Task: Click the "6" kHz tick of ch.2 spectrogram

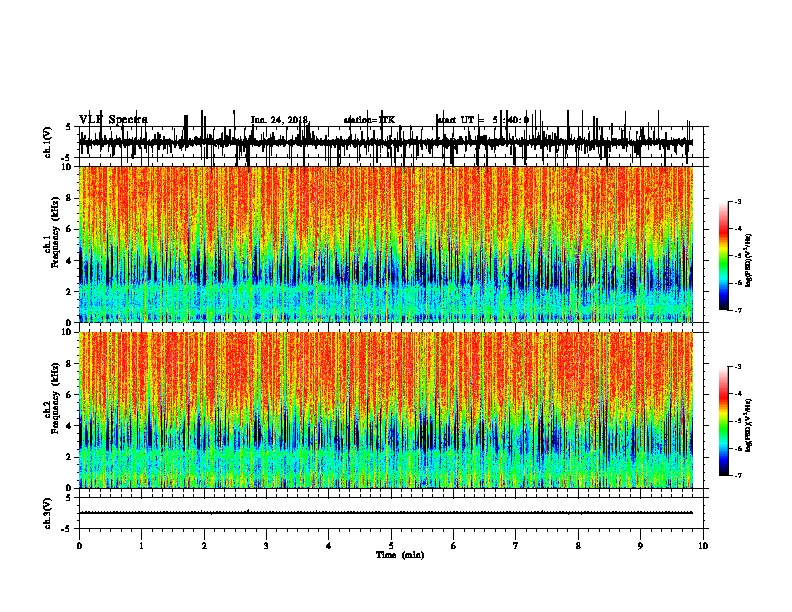Action: coord(70,395)
